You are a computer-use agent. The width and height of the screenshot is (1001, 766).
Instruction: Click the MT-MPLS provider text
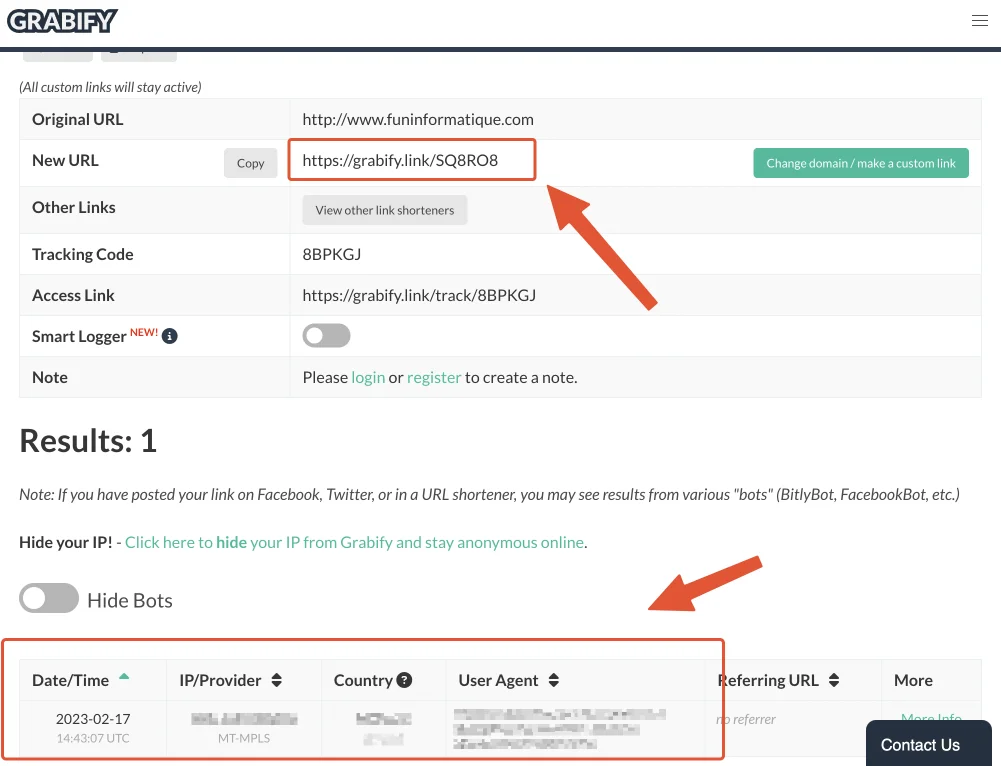click(x=244, y=738)
